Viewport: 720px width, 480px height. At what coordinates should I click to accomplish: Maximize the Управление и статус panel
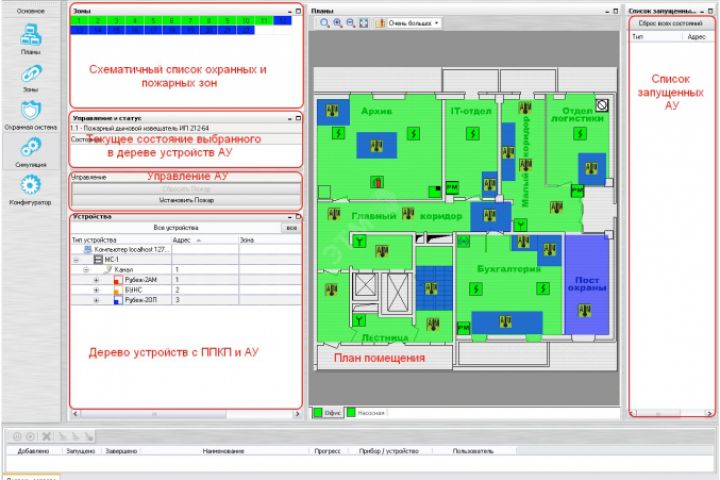pos(298,118)
